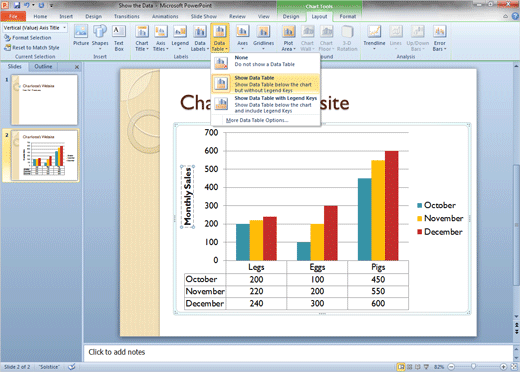
Task: Open Error Bars options
Action: click(x=439, y=38)
